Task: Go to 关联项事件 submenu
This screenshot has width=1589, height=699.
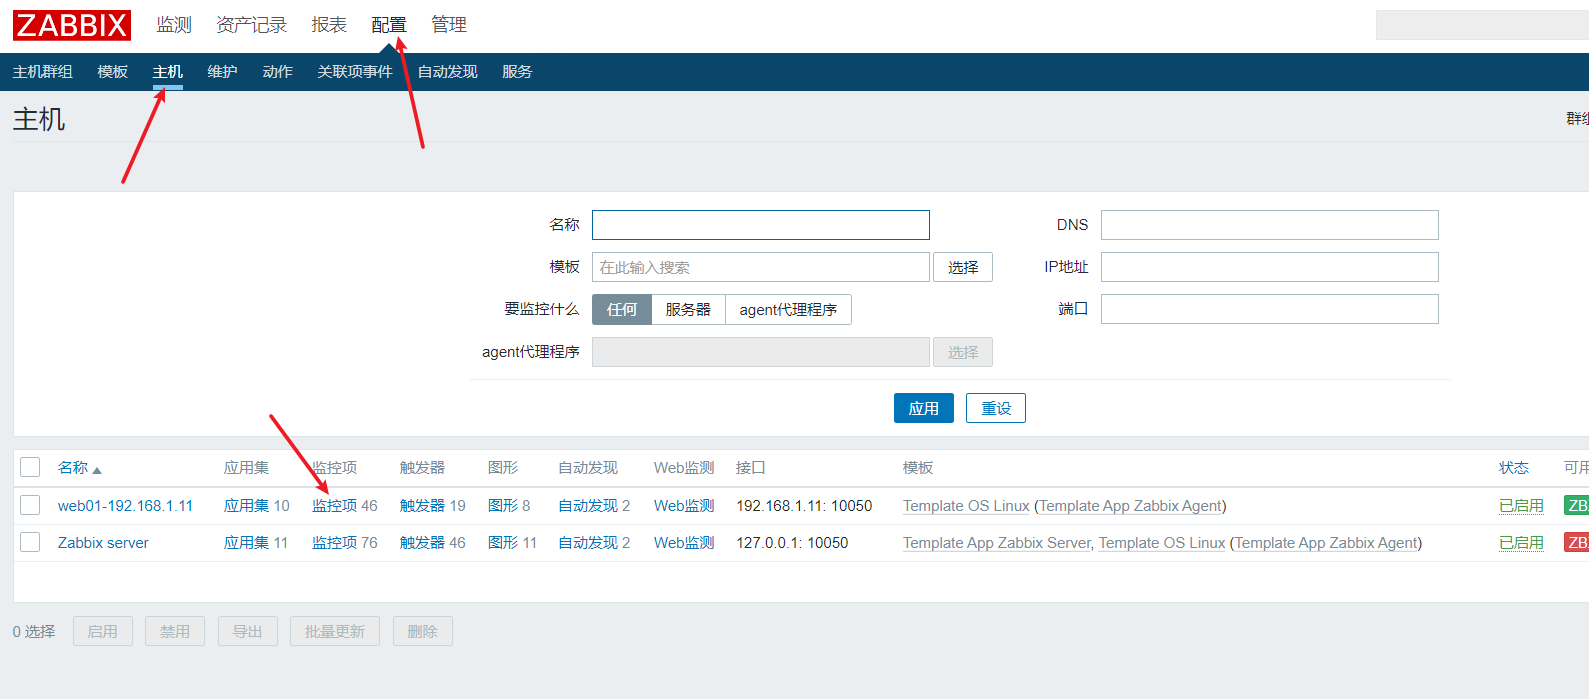Action: coord(355,72)
